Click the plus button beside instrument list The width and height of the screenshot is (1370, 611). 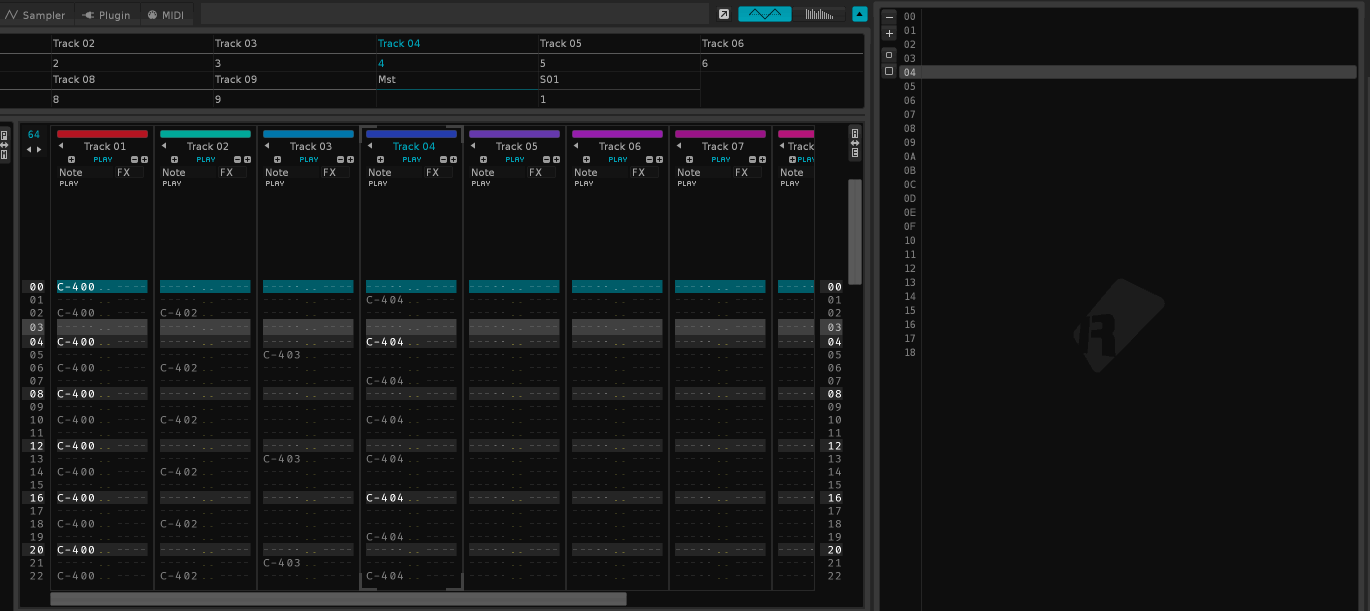pos(889,33)
